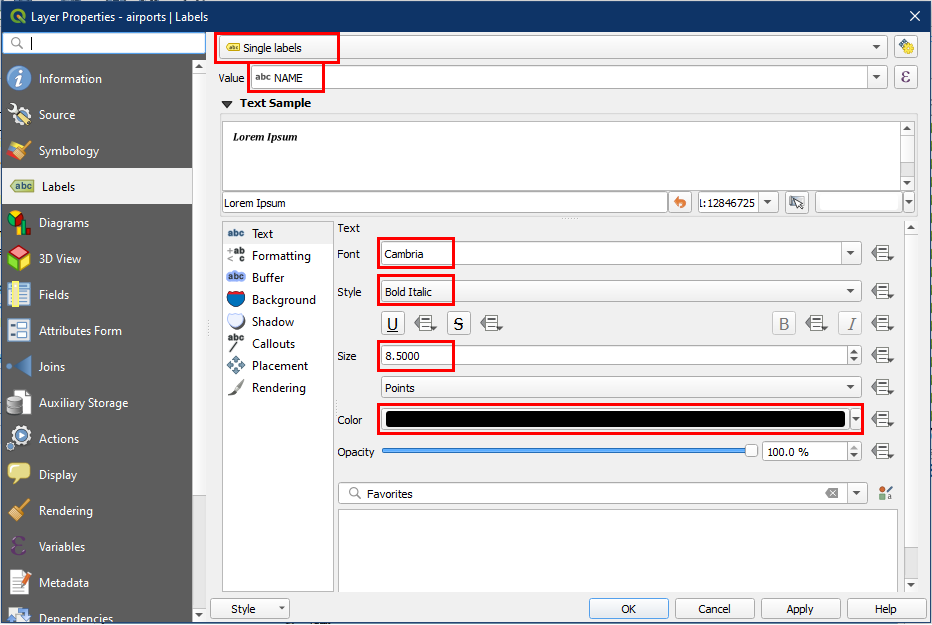Viewport: 932px width, 625px height.
Task: Reset the sample text with the undo arrow
Action: click(680, 202)
